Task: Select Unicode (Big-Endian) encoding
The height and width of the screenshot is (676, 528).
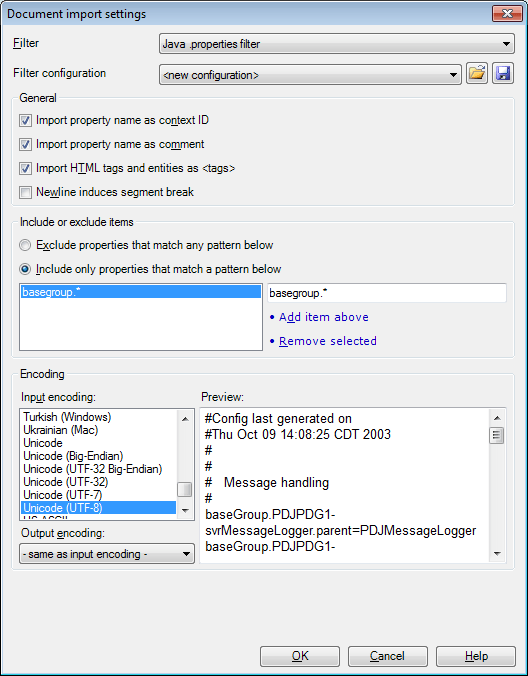Action: click(98, 456)
